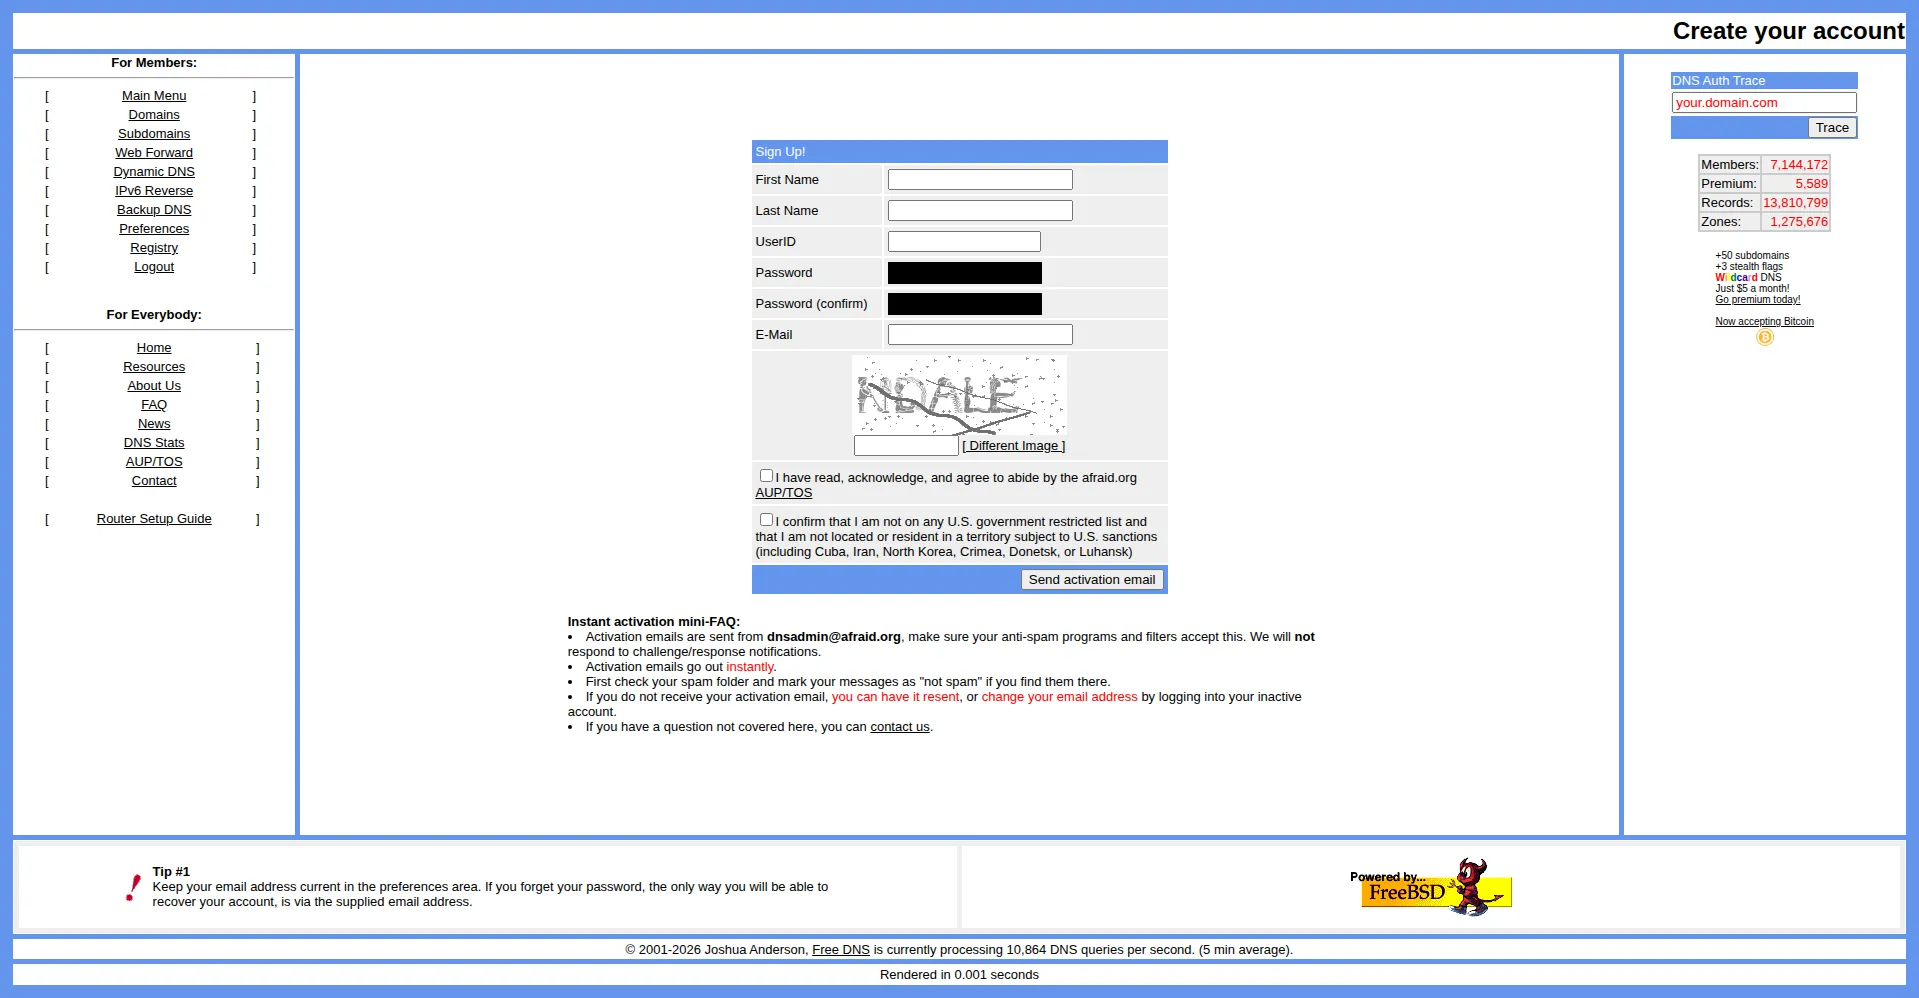Click the contact us FAQ link
Image resolution: width=1919 pixels, height=998 pixels.
point(899,727)
